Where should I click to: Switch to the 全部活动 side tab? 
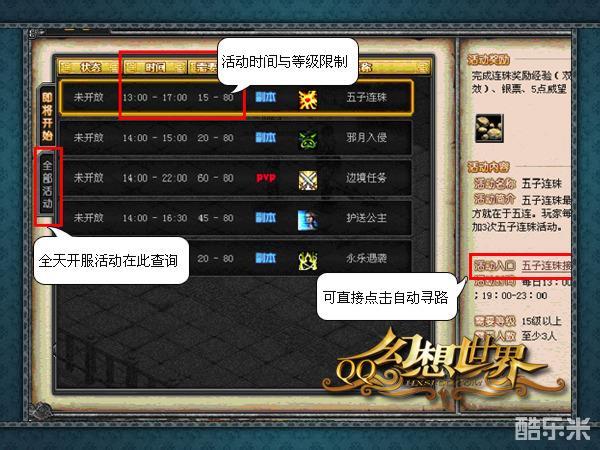[x=47, y=185]
